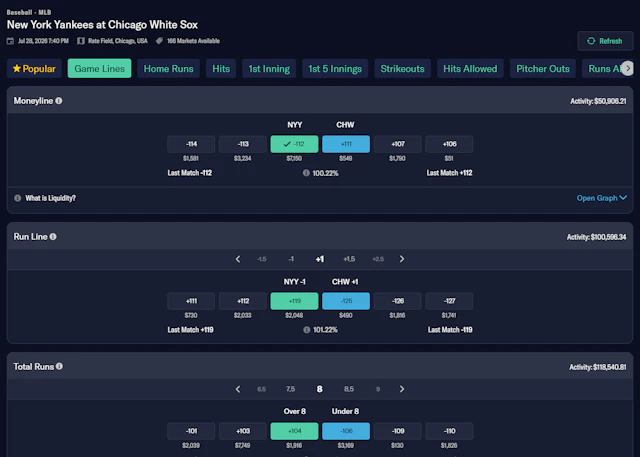The height and width of the screenshot is (457, 640).
Task: Select the Moneyline -114 odds button
Action: pos(191,144)
